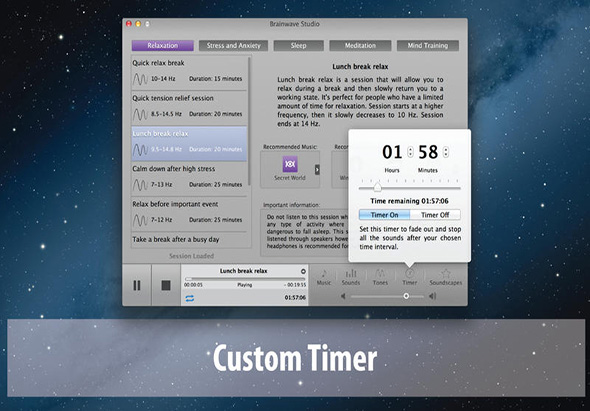Click the Brainwave Studio window title
Viewport: 590px width, 411px height.
pyautogui.click(x=294, y=24)
